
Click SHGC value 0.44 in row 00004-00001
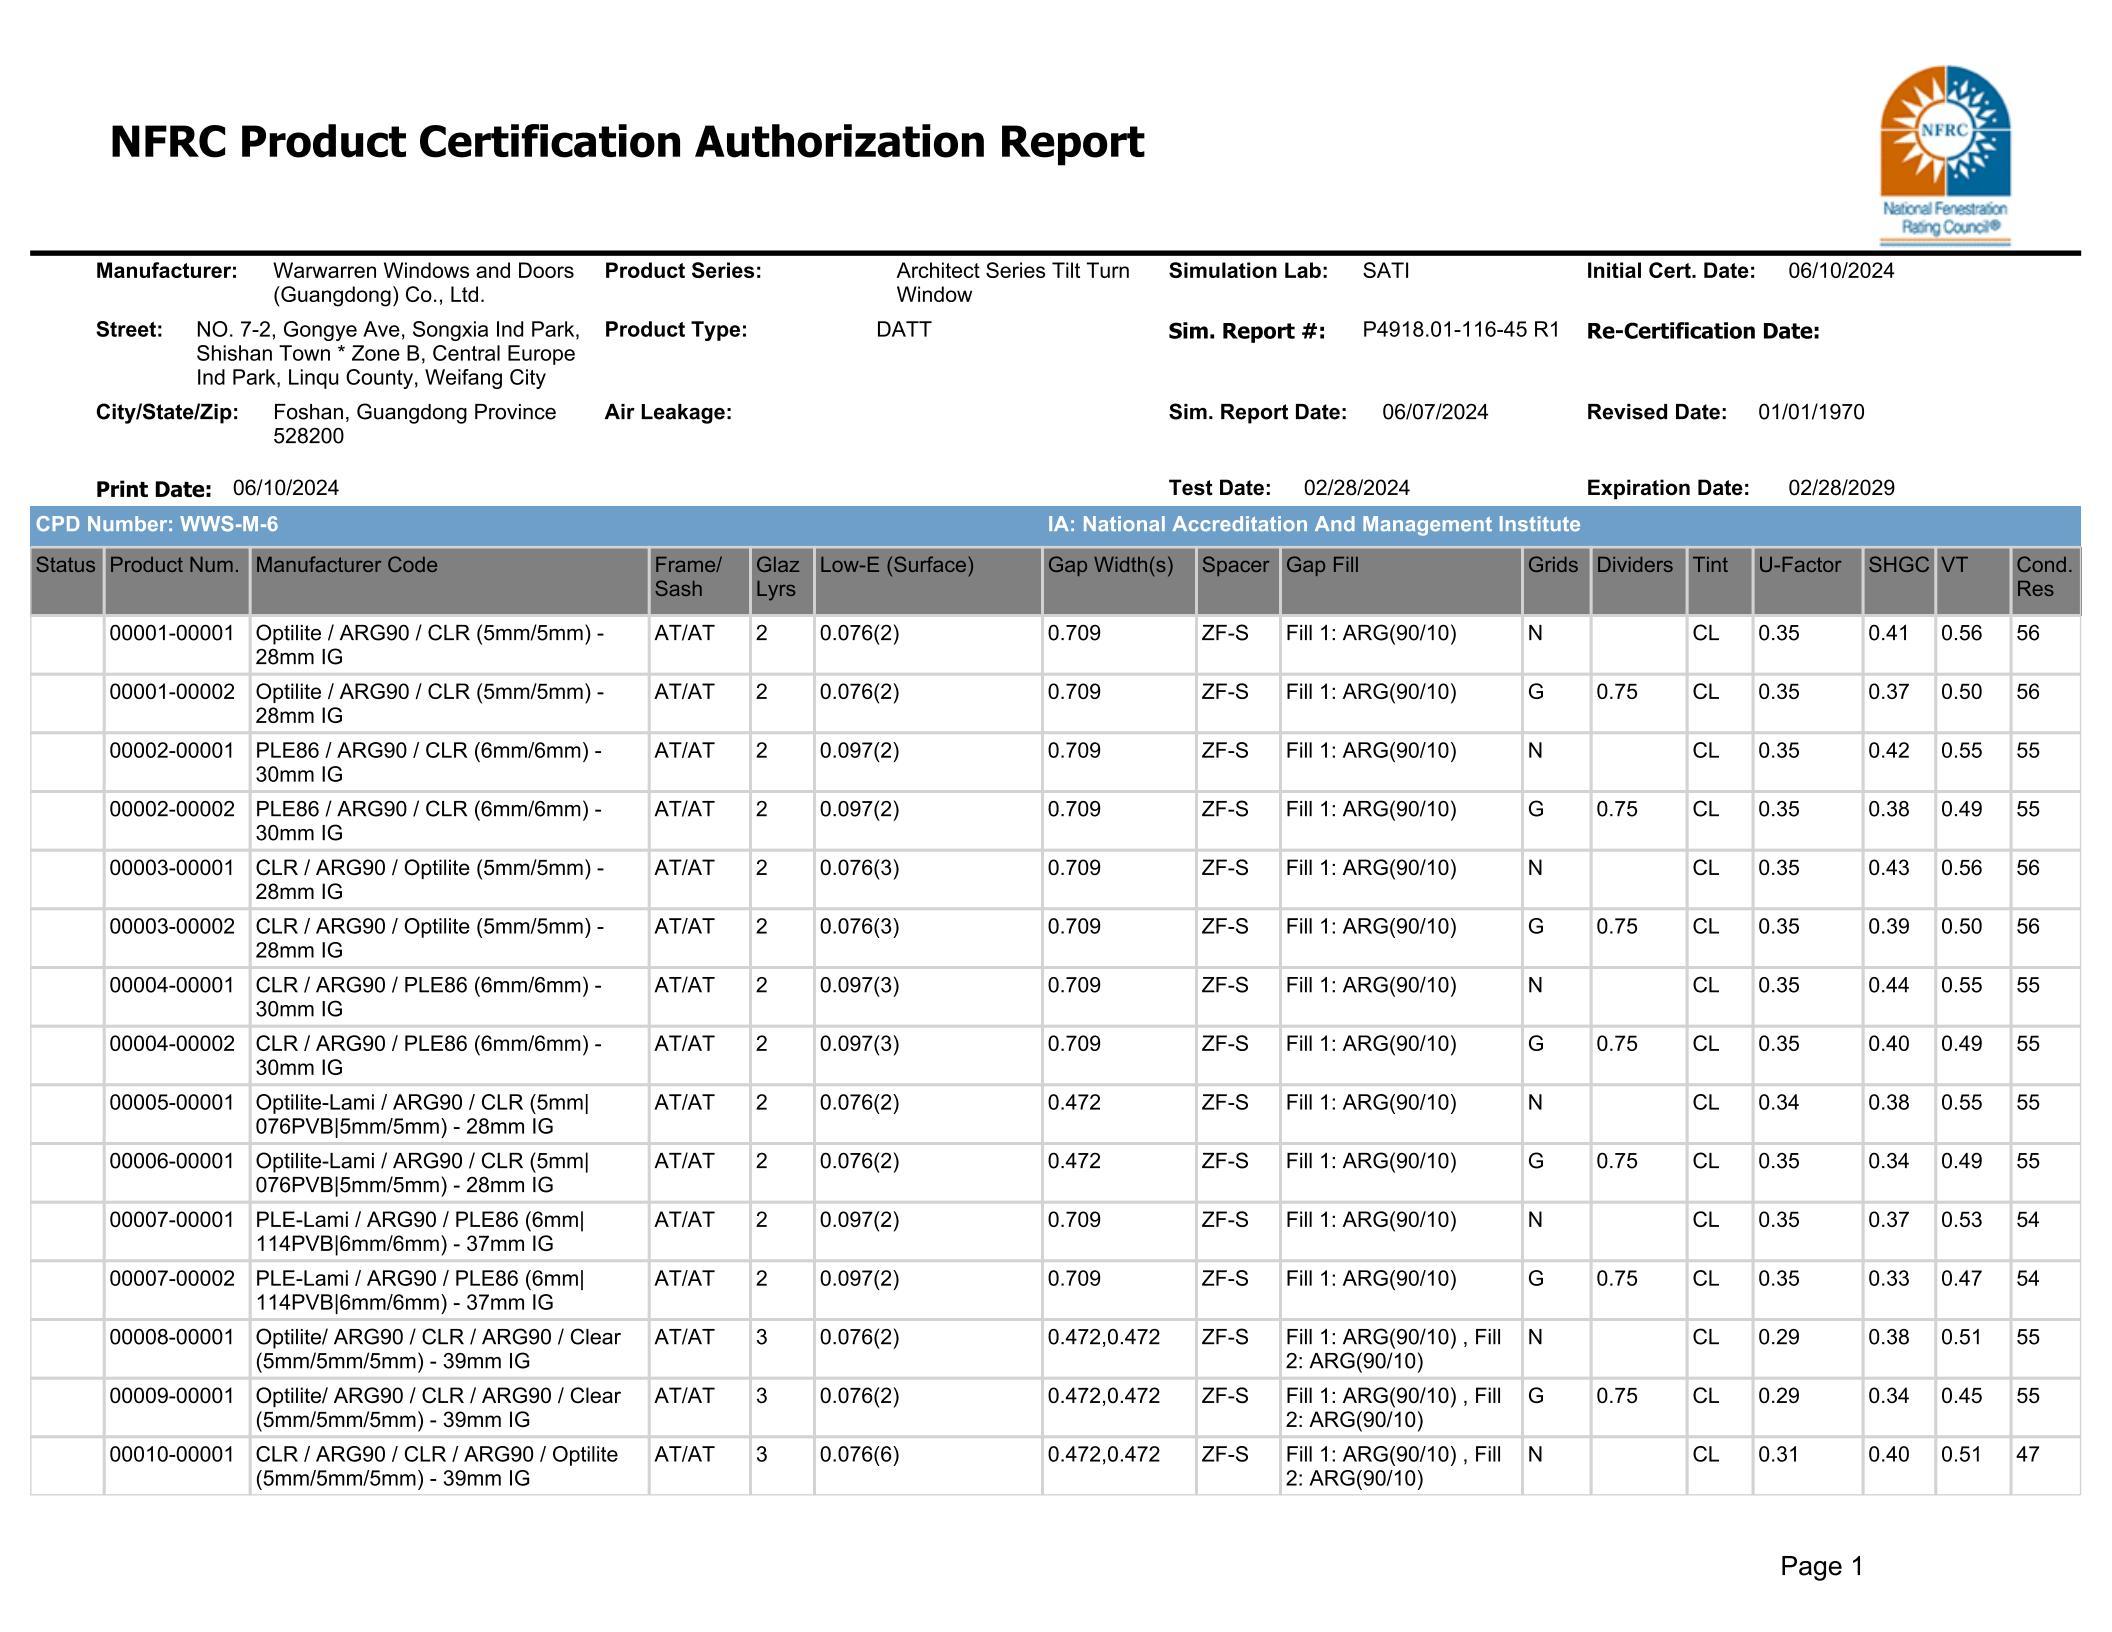[x=1888, y=985]
